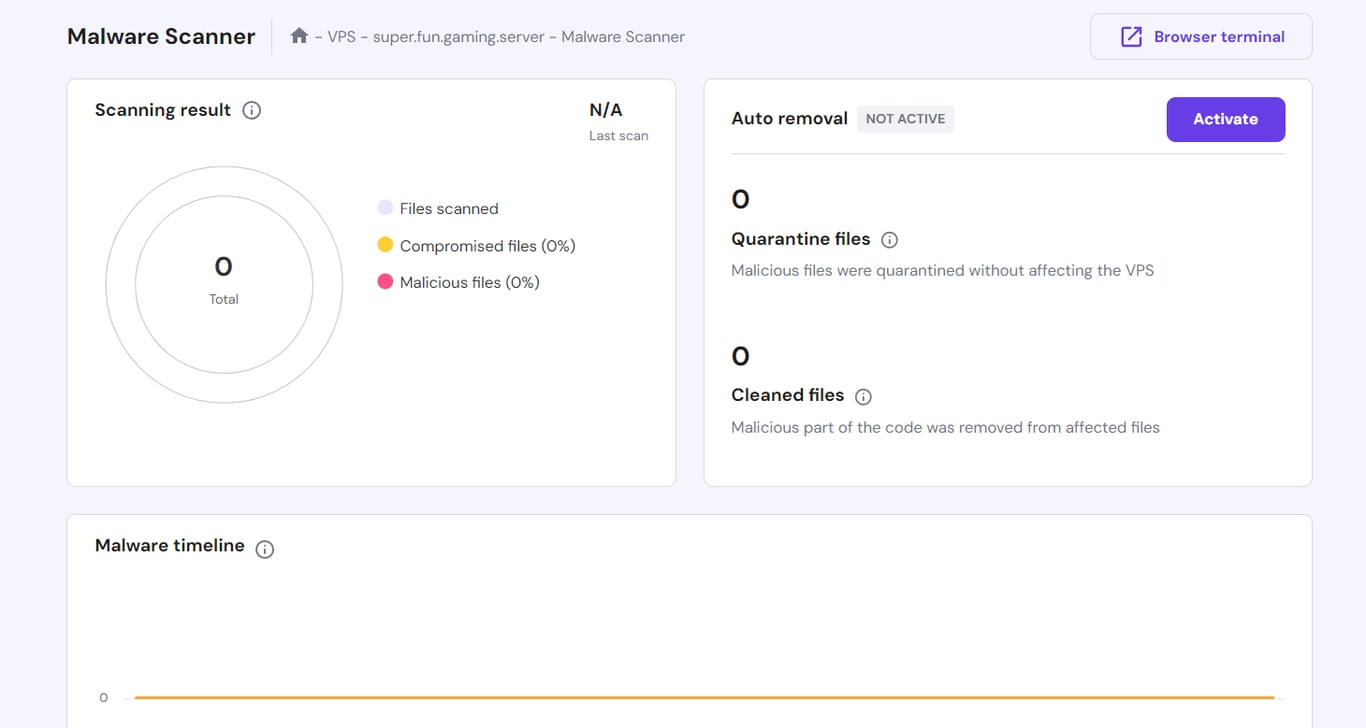1366x728 pixels.
Task: Toggle the Files scanned legend entry
Action: point(437,208)
